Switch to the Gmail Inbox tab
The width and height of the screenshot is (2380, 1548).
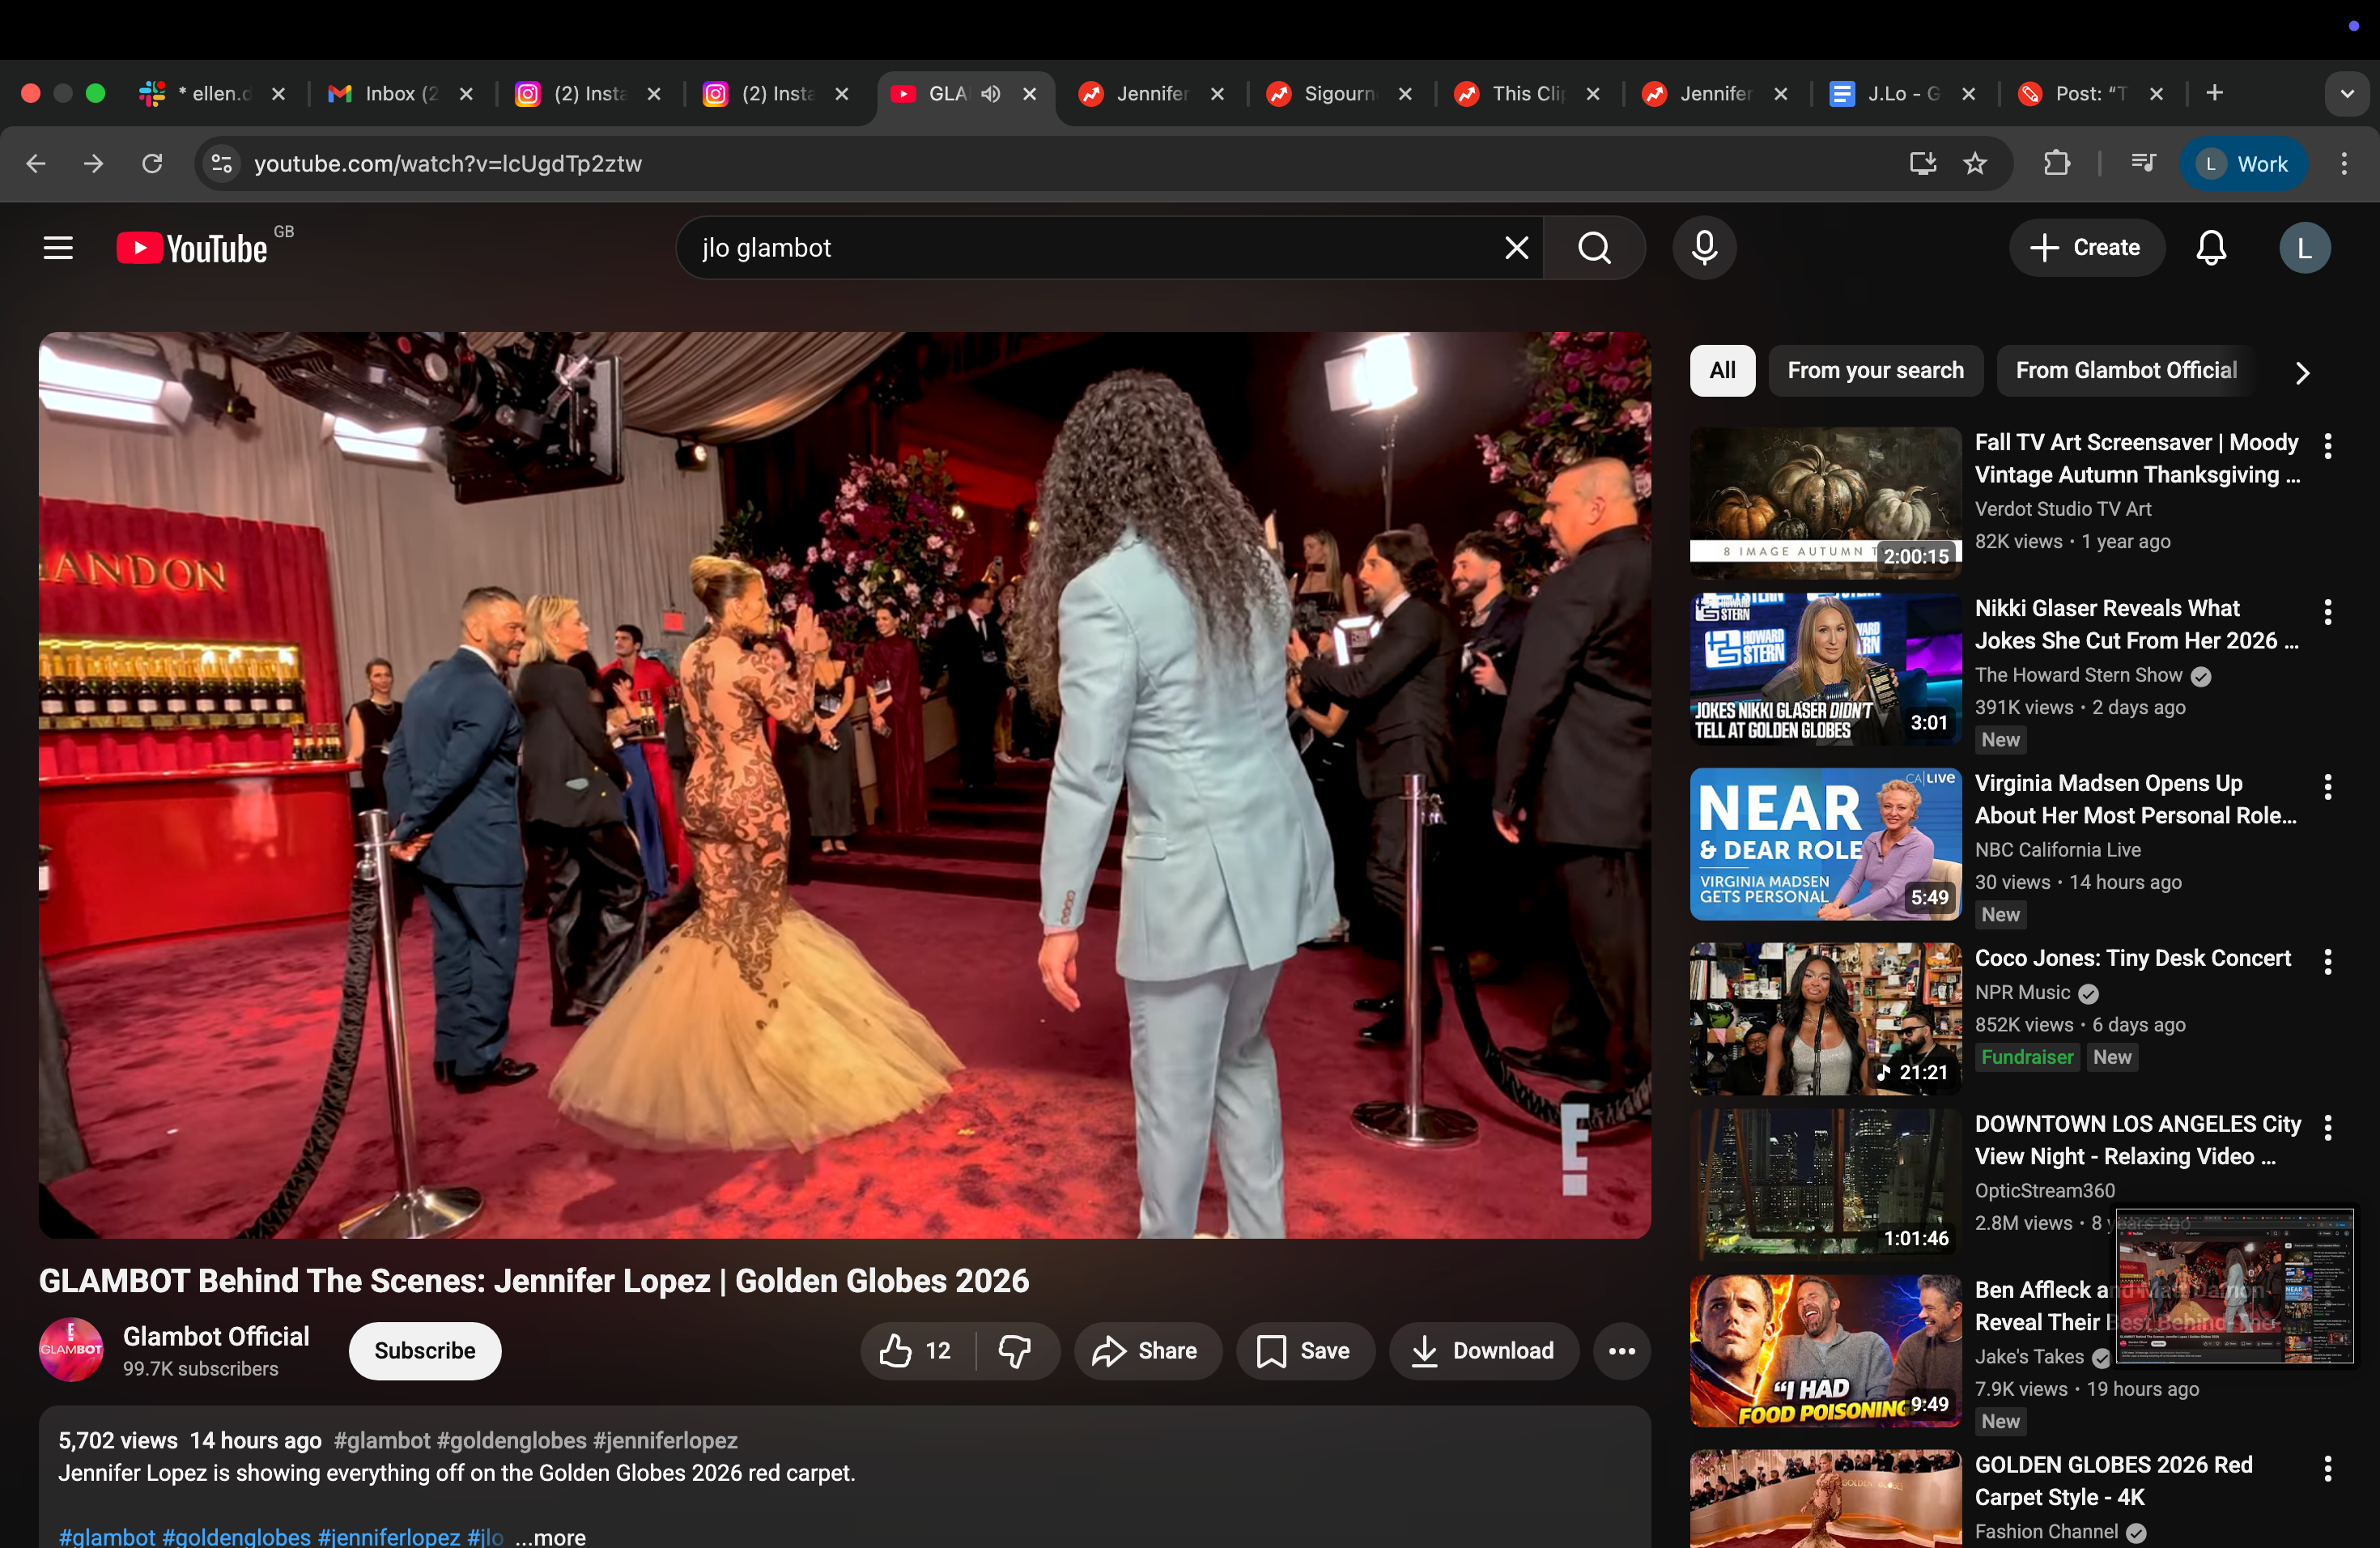(400, 93)
